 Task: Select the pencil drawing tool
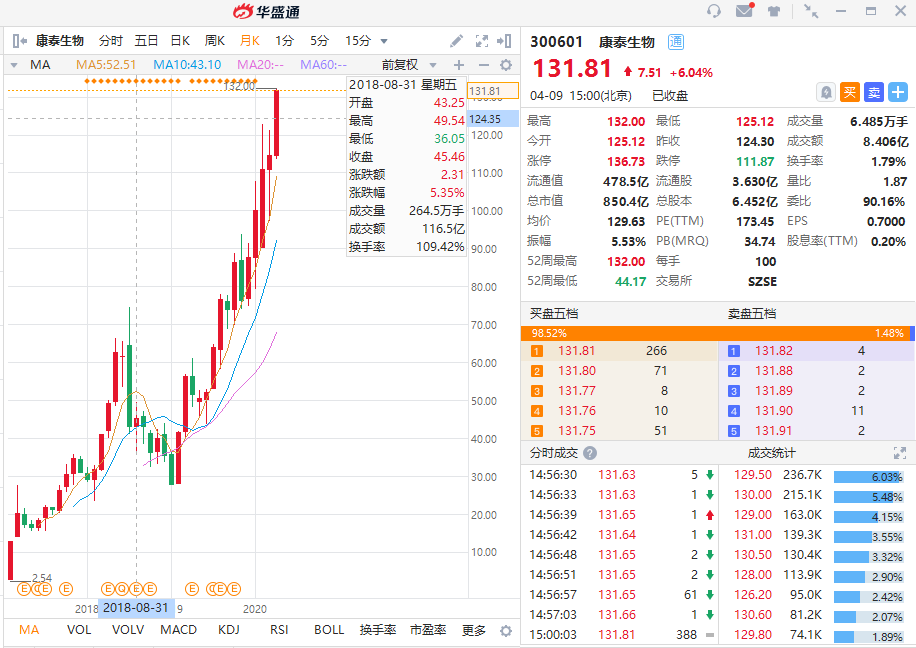coord(456,41)
